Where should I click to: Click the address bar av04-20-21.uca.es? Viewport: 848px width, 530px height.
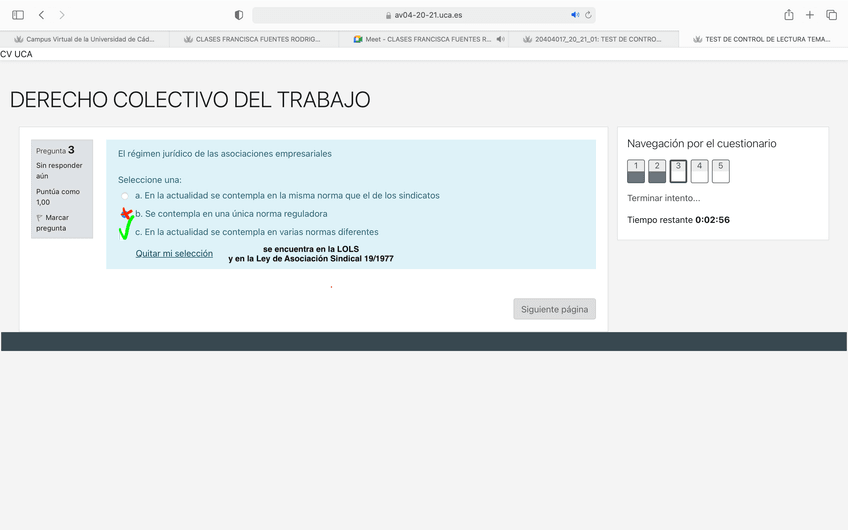coord(424,15)
